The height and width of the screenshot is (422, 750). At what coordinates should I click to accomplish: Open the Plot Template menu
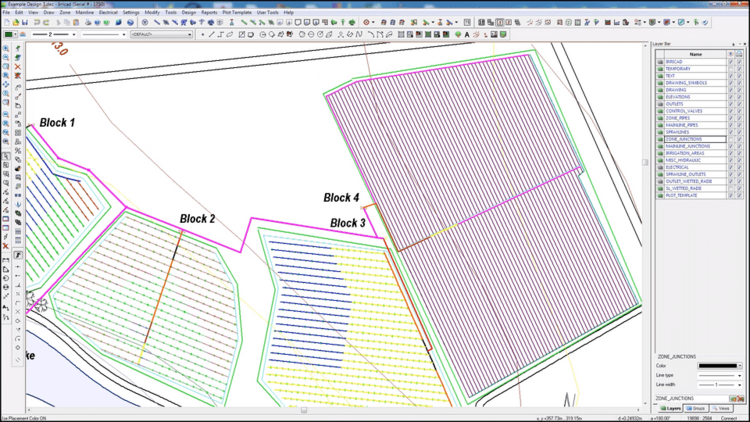[x=236, y=12]
